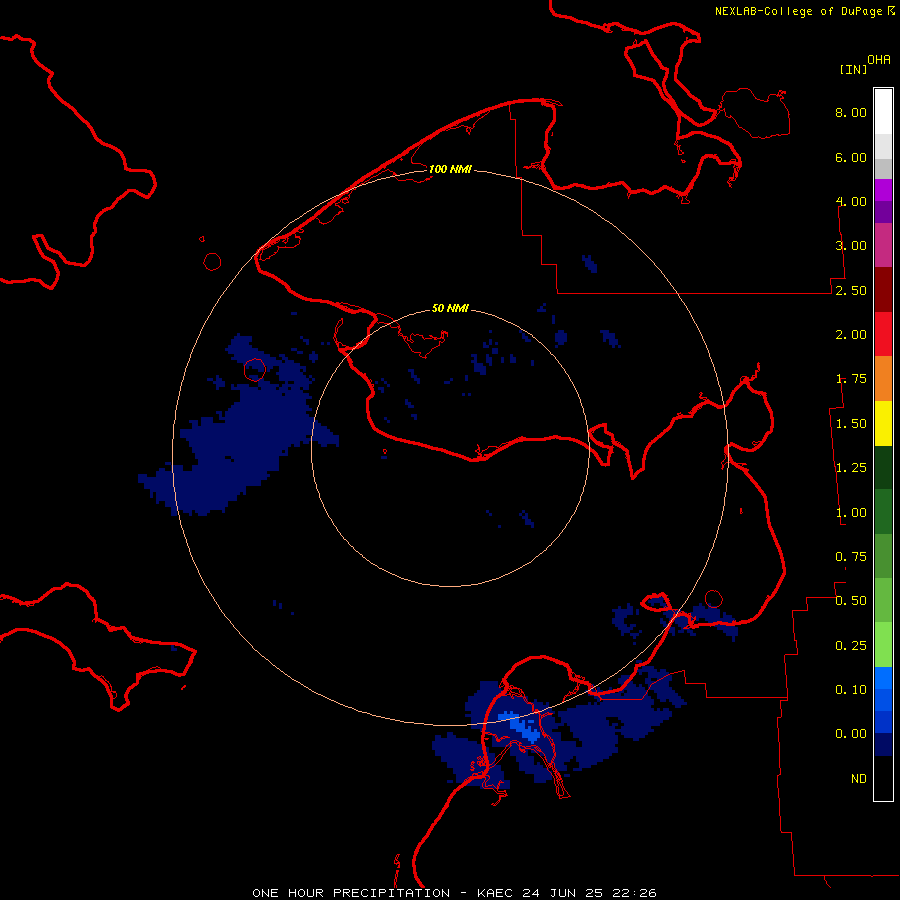Select the darkest green swatch beside 1.25
900x900 pixels.
pyautogui.click(x=883, y=468)
